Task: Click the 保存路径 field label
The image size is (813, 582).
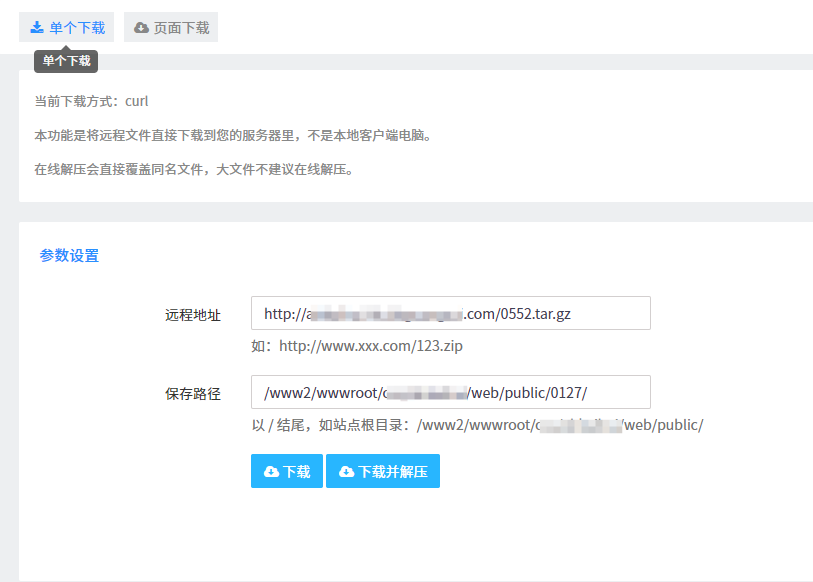Action: 193,393
